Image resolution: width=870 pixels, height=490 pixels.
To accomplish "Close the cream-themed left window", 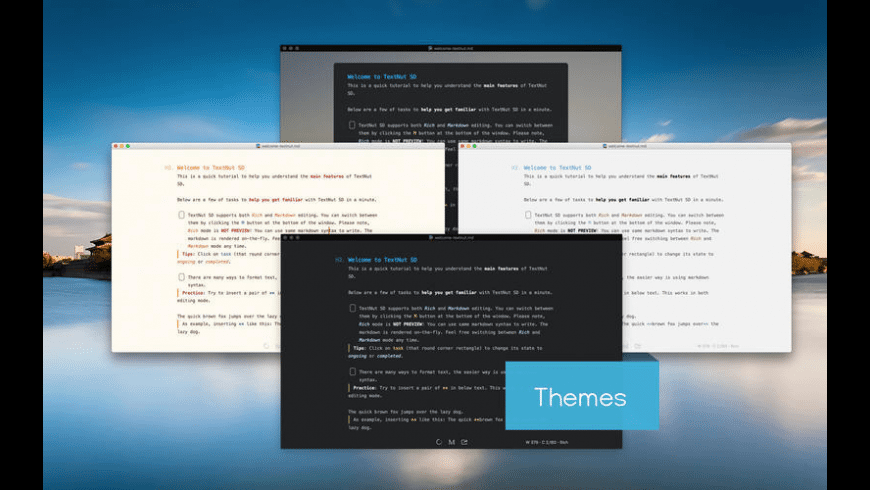I will pyautogui.click(x=115, y=146).
